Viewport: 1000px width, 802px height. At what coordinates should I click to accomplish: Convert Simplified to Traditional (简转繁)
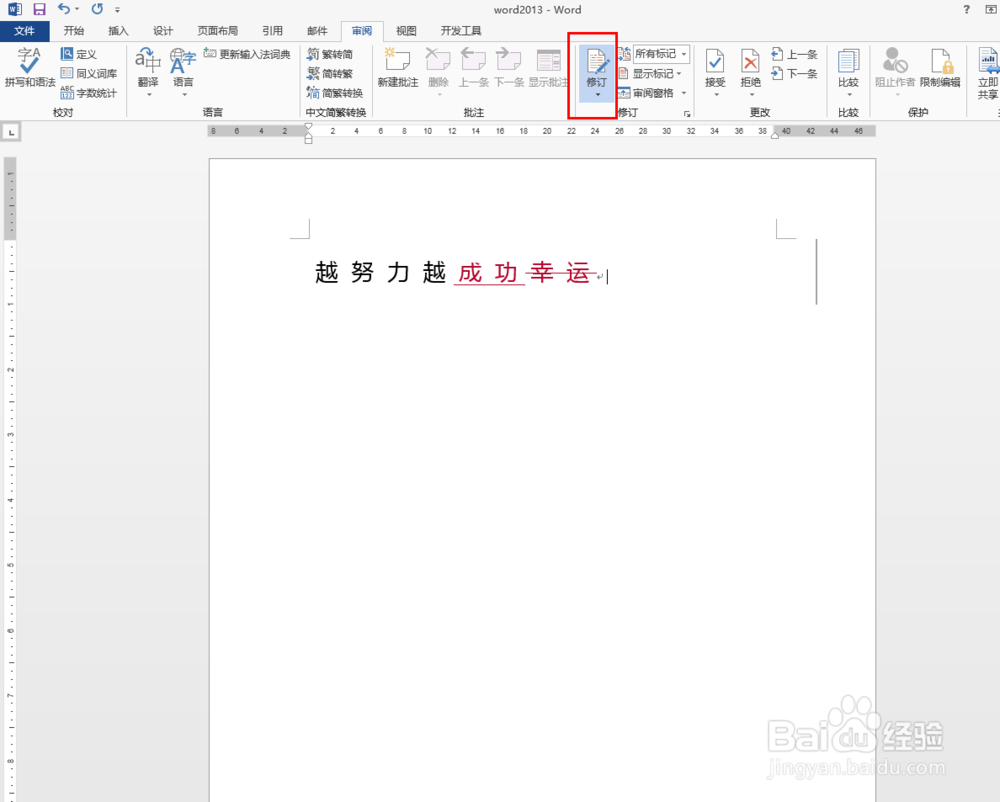tap(330, 73)
